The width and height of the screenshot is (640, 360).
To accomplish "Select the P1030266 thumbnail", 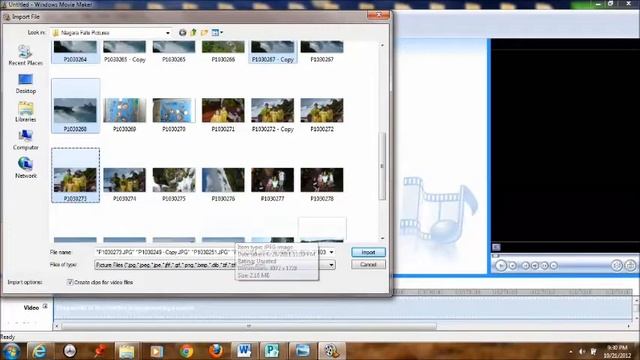I will (223, 51).
